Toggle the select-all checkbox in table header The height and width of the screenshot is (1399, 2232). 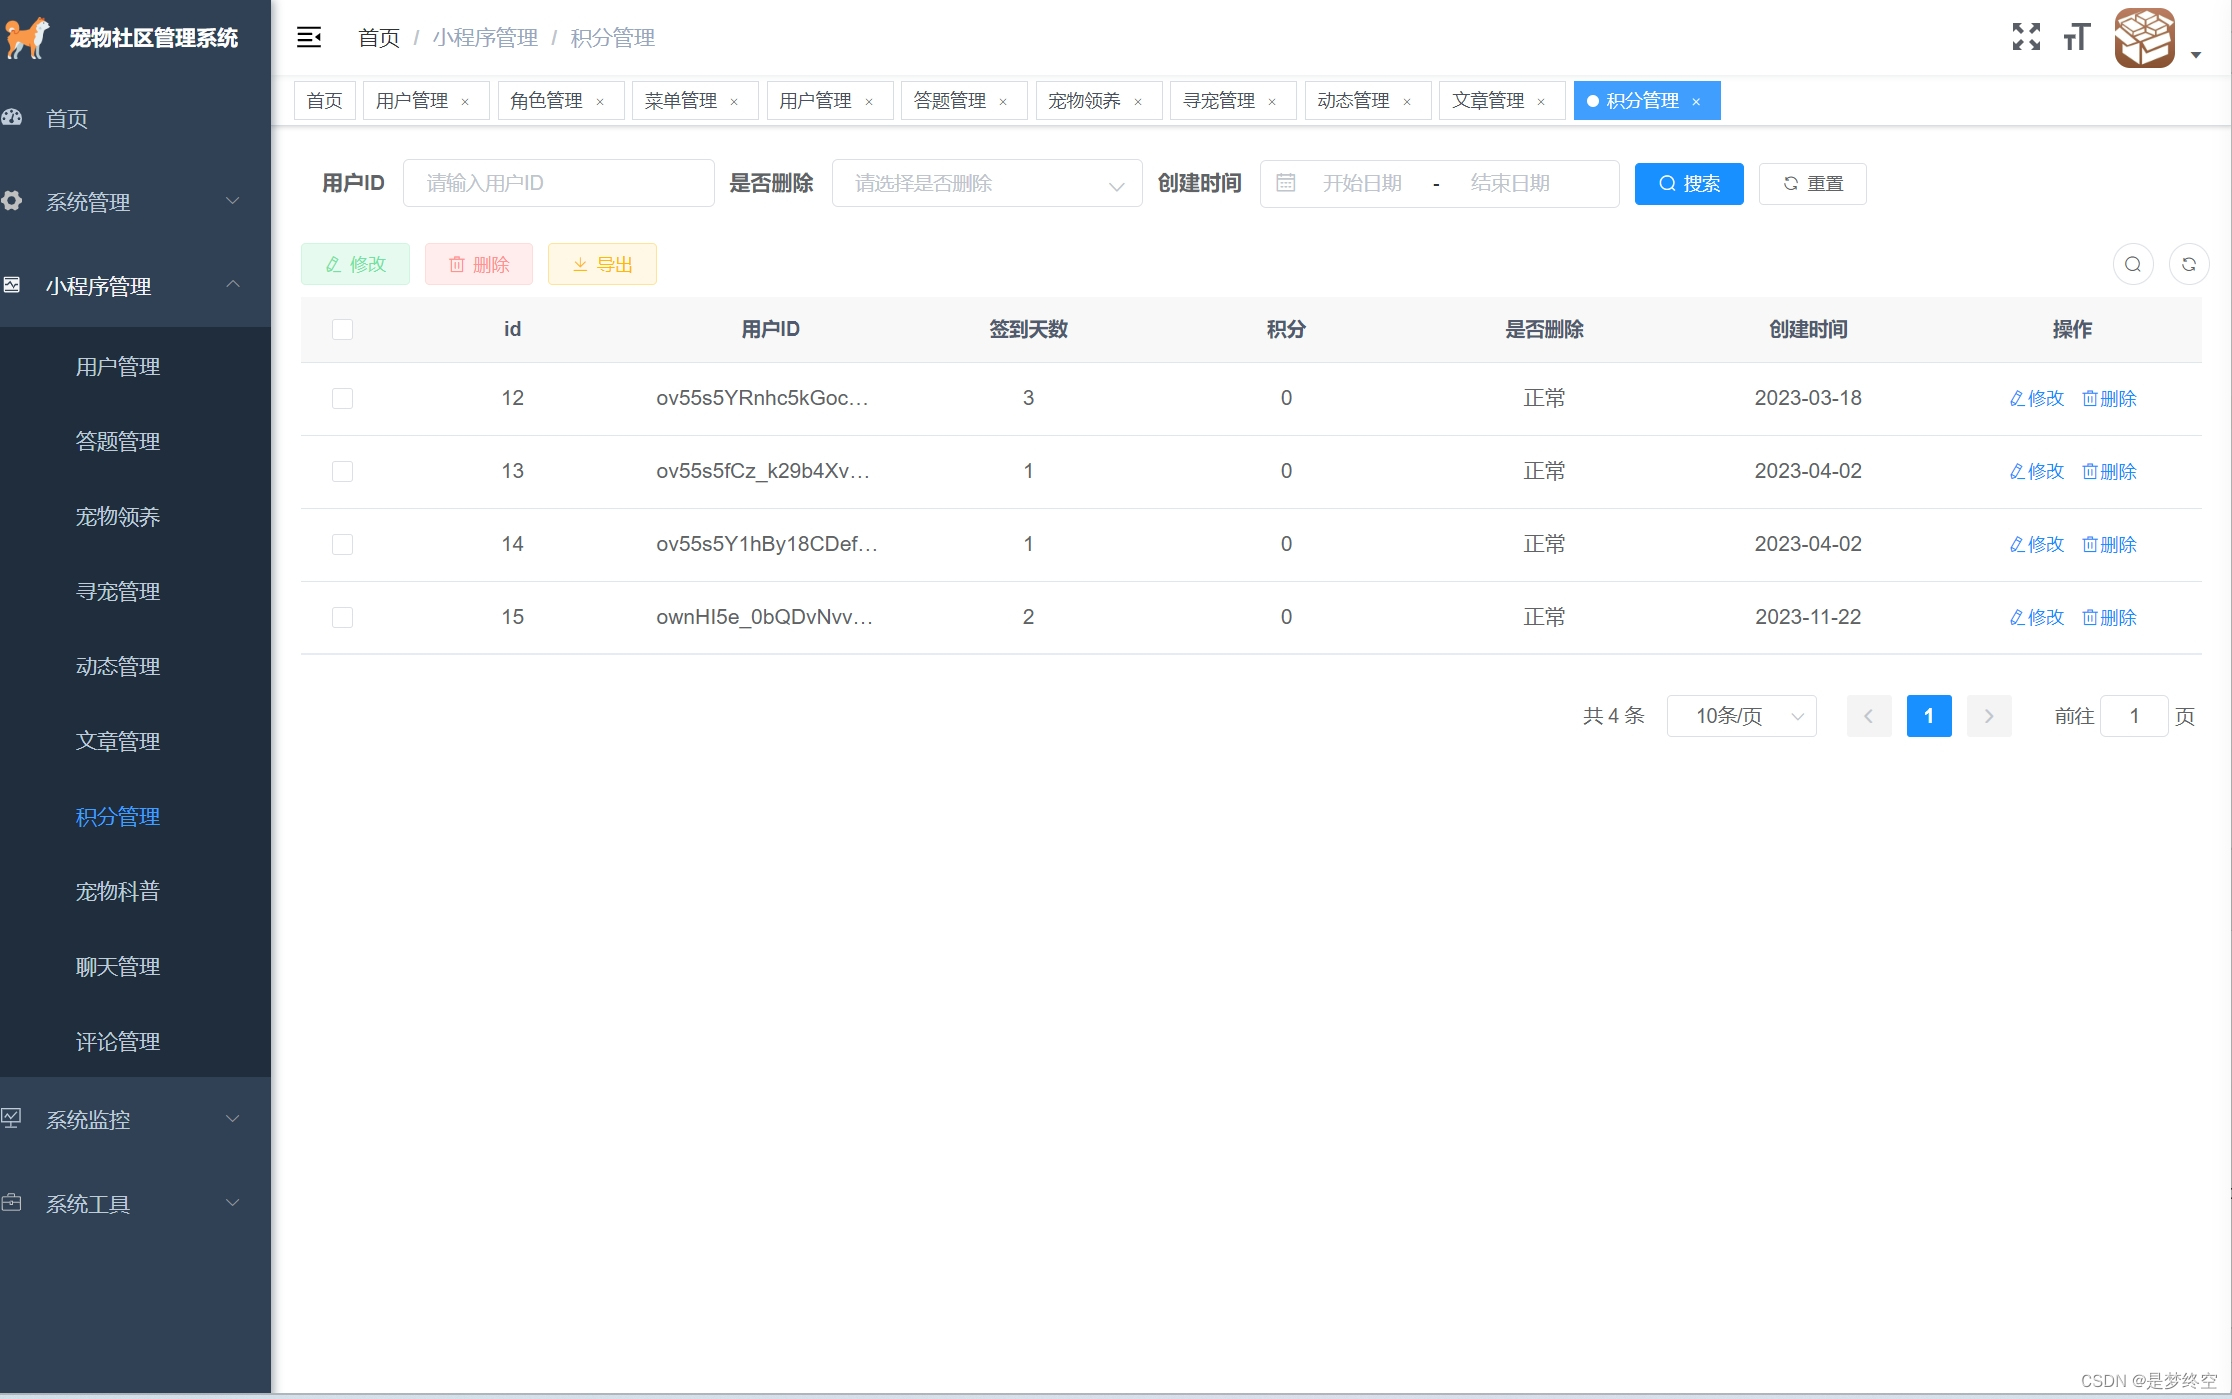342,329
